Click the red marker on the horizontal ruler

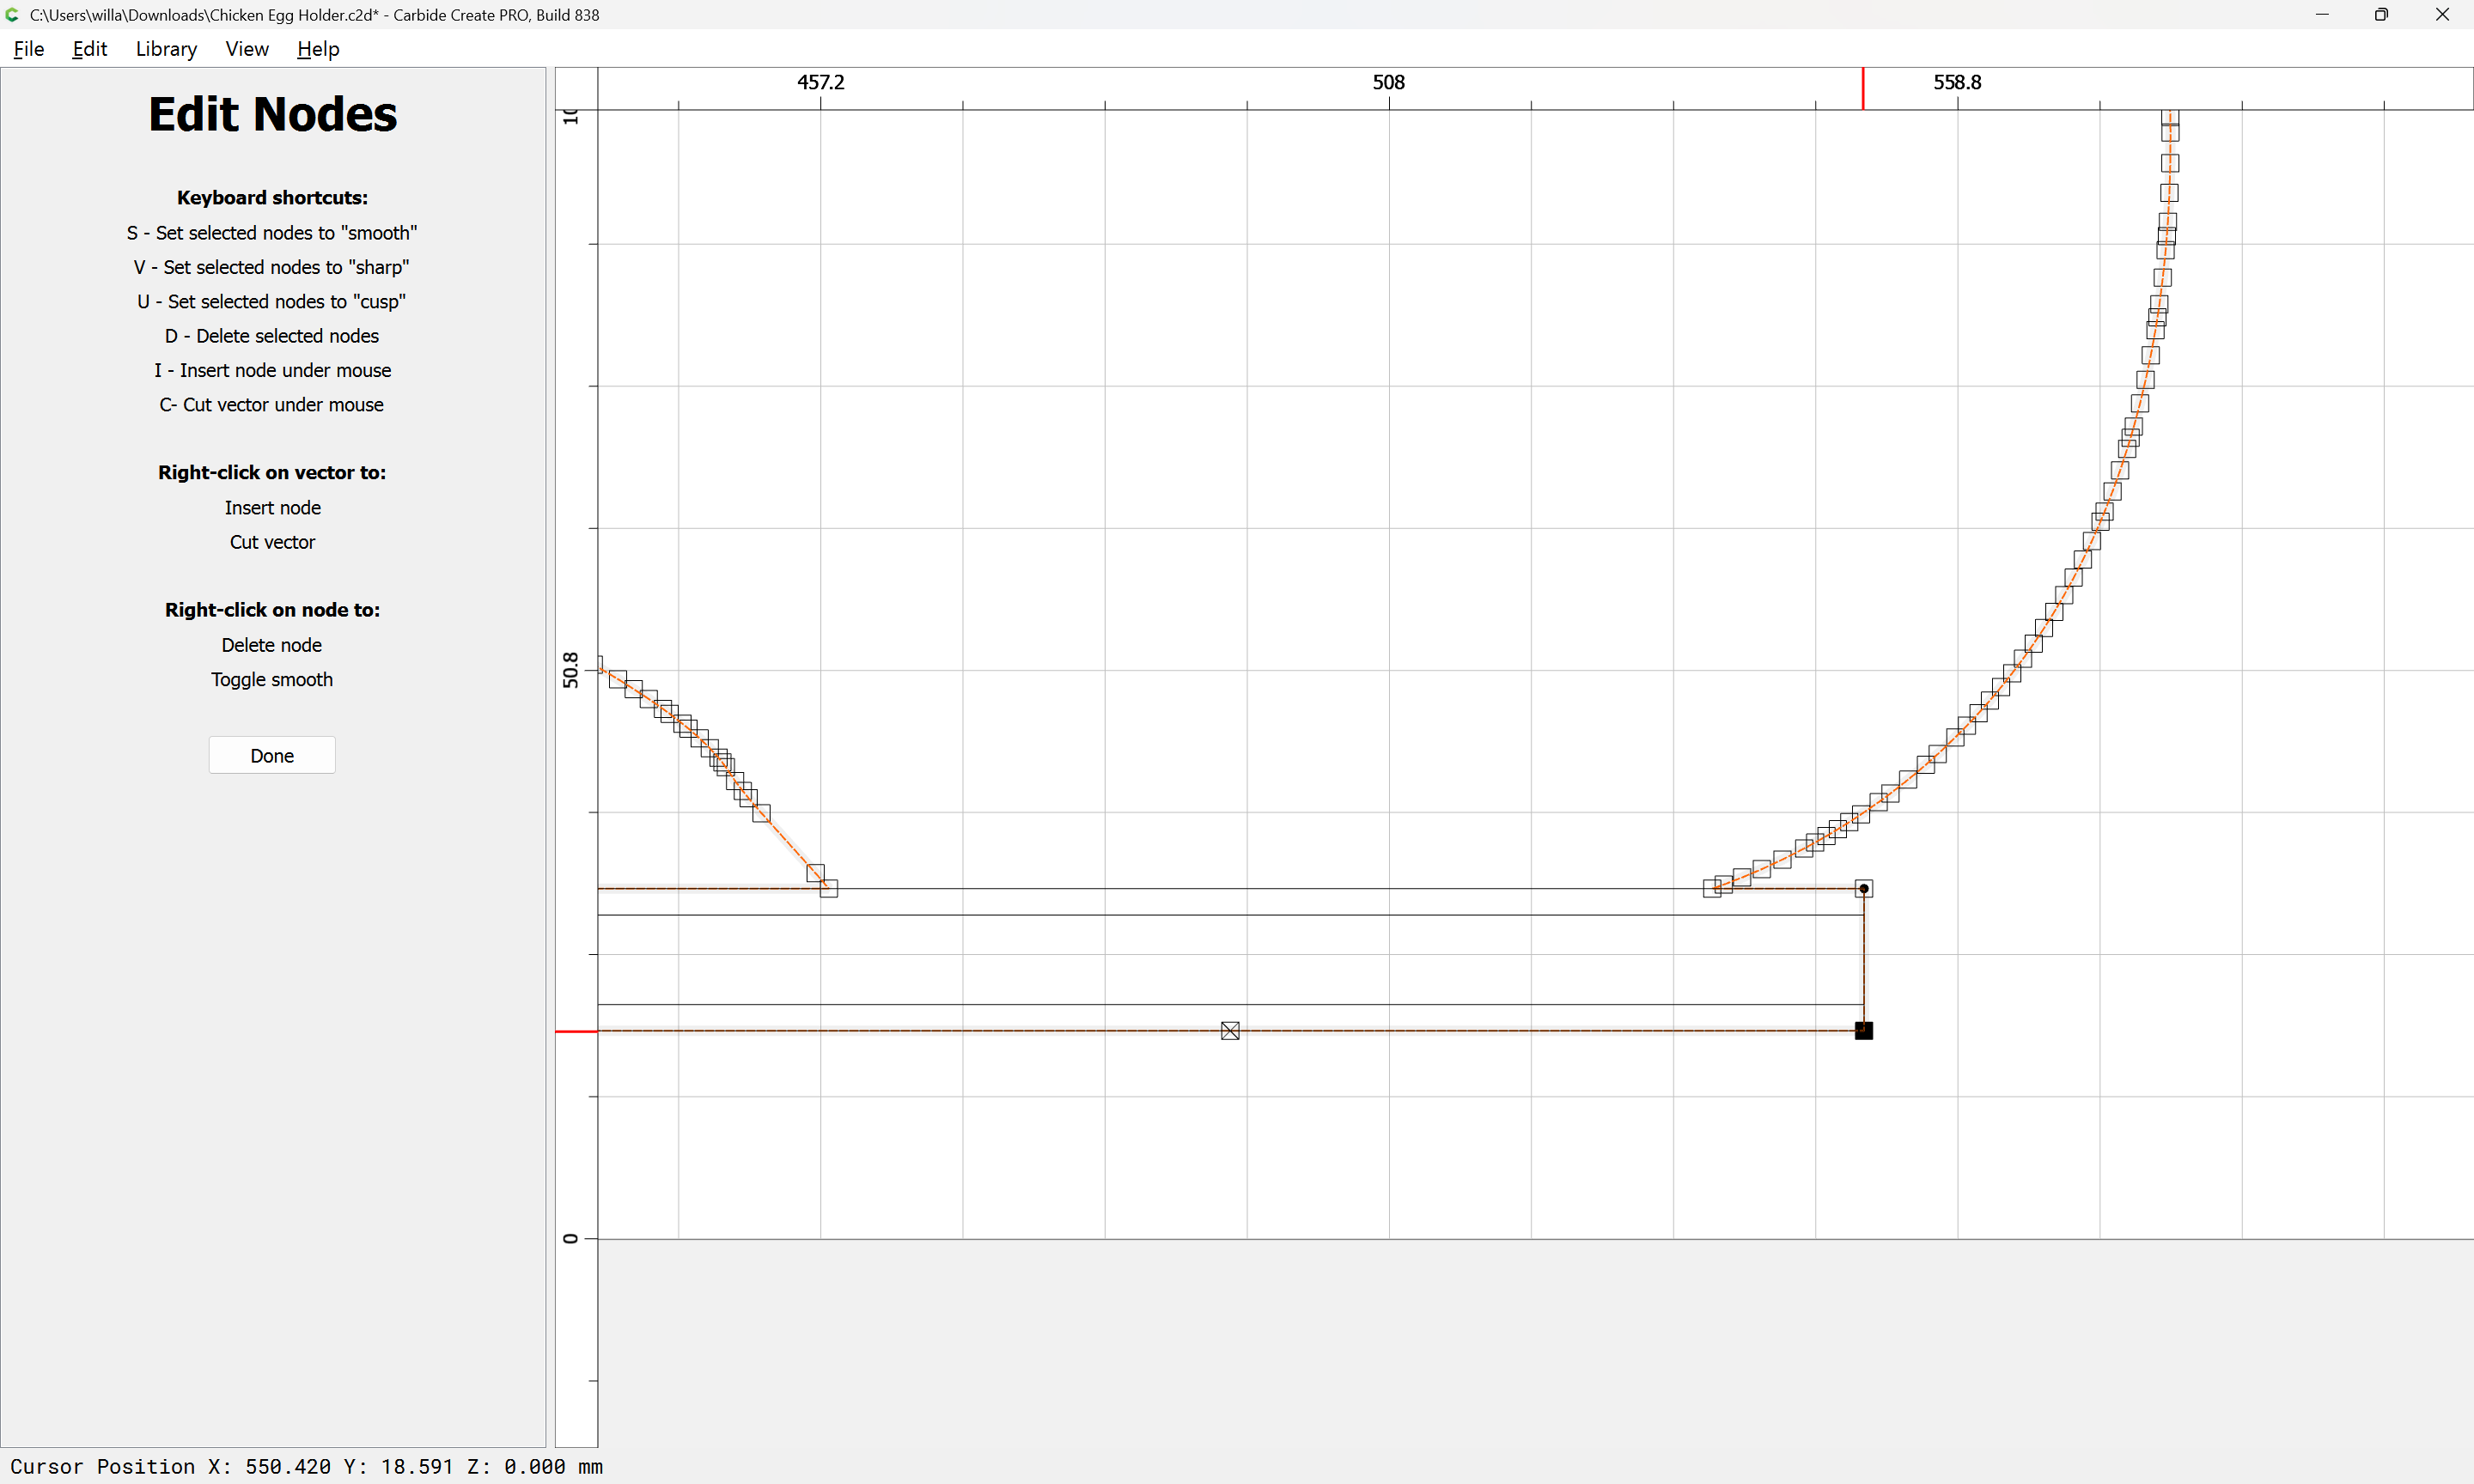coord(1862,89)
